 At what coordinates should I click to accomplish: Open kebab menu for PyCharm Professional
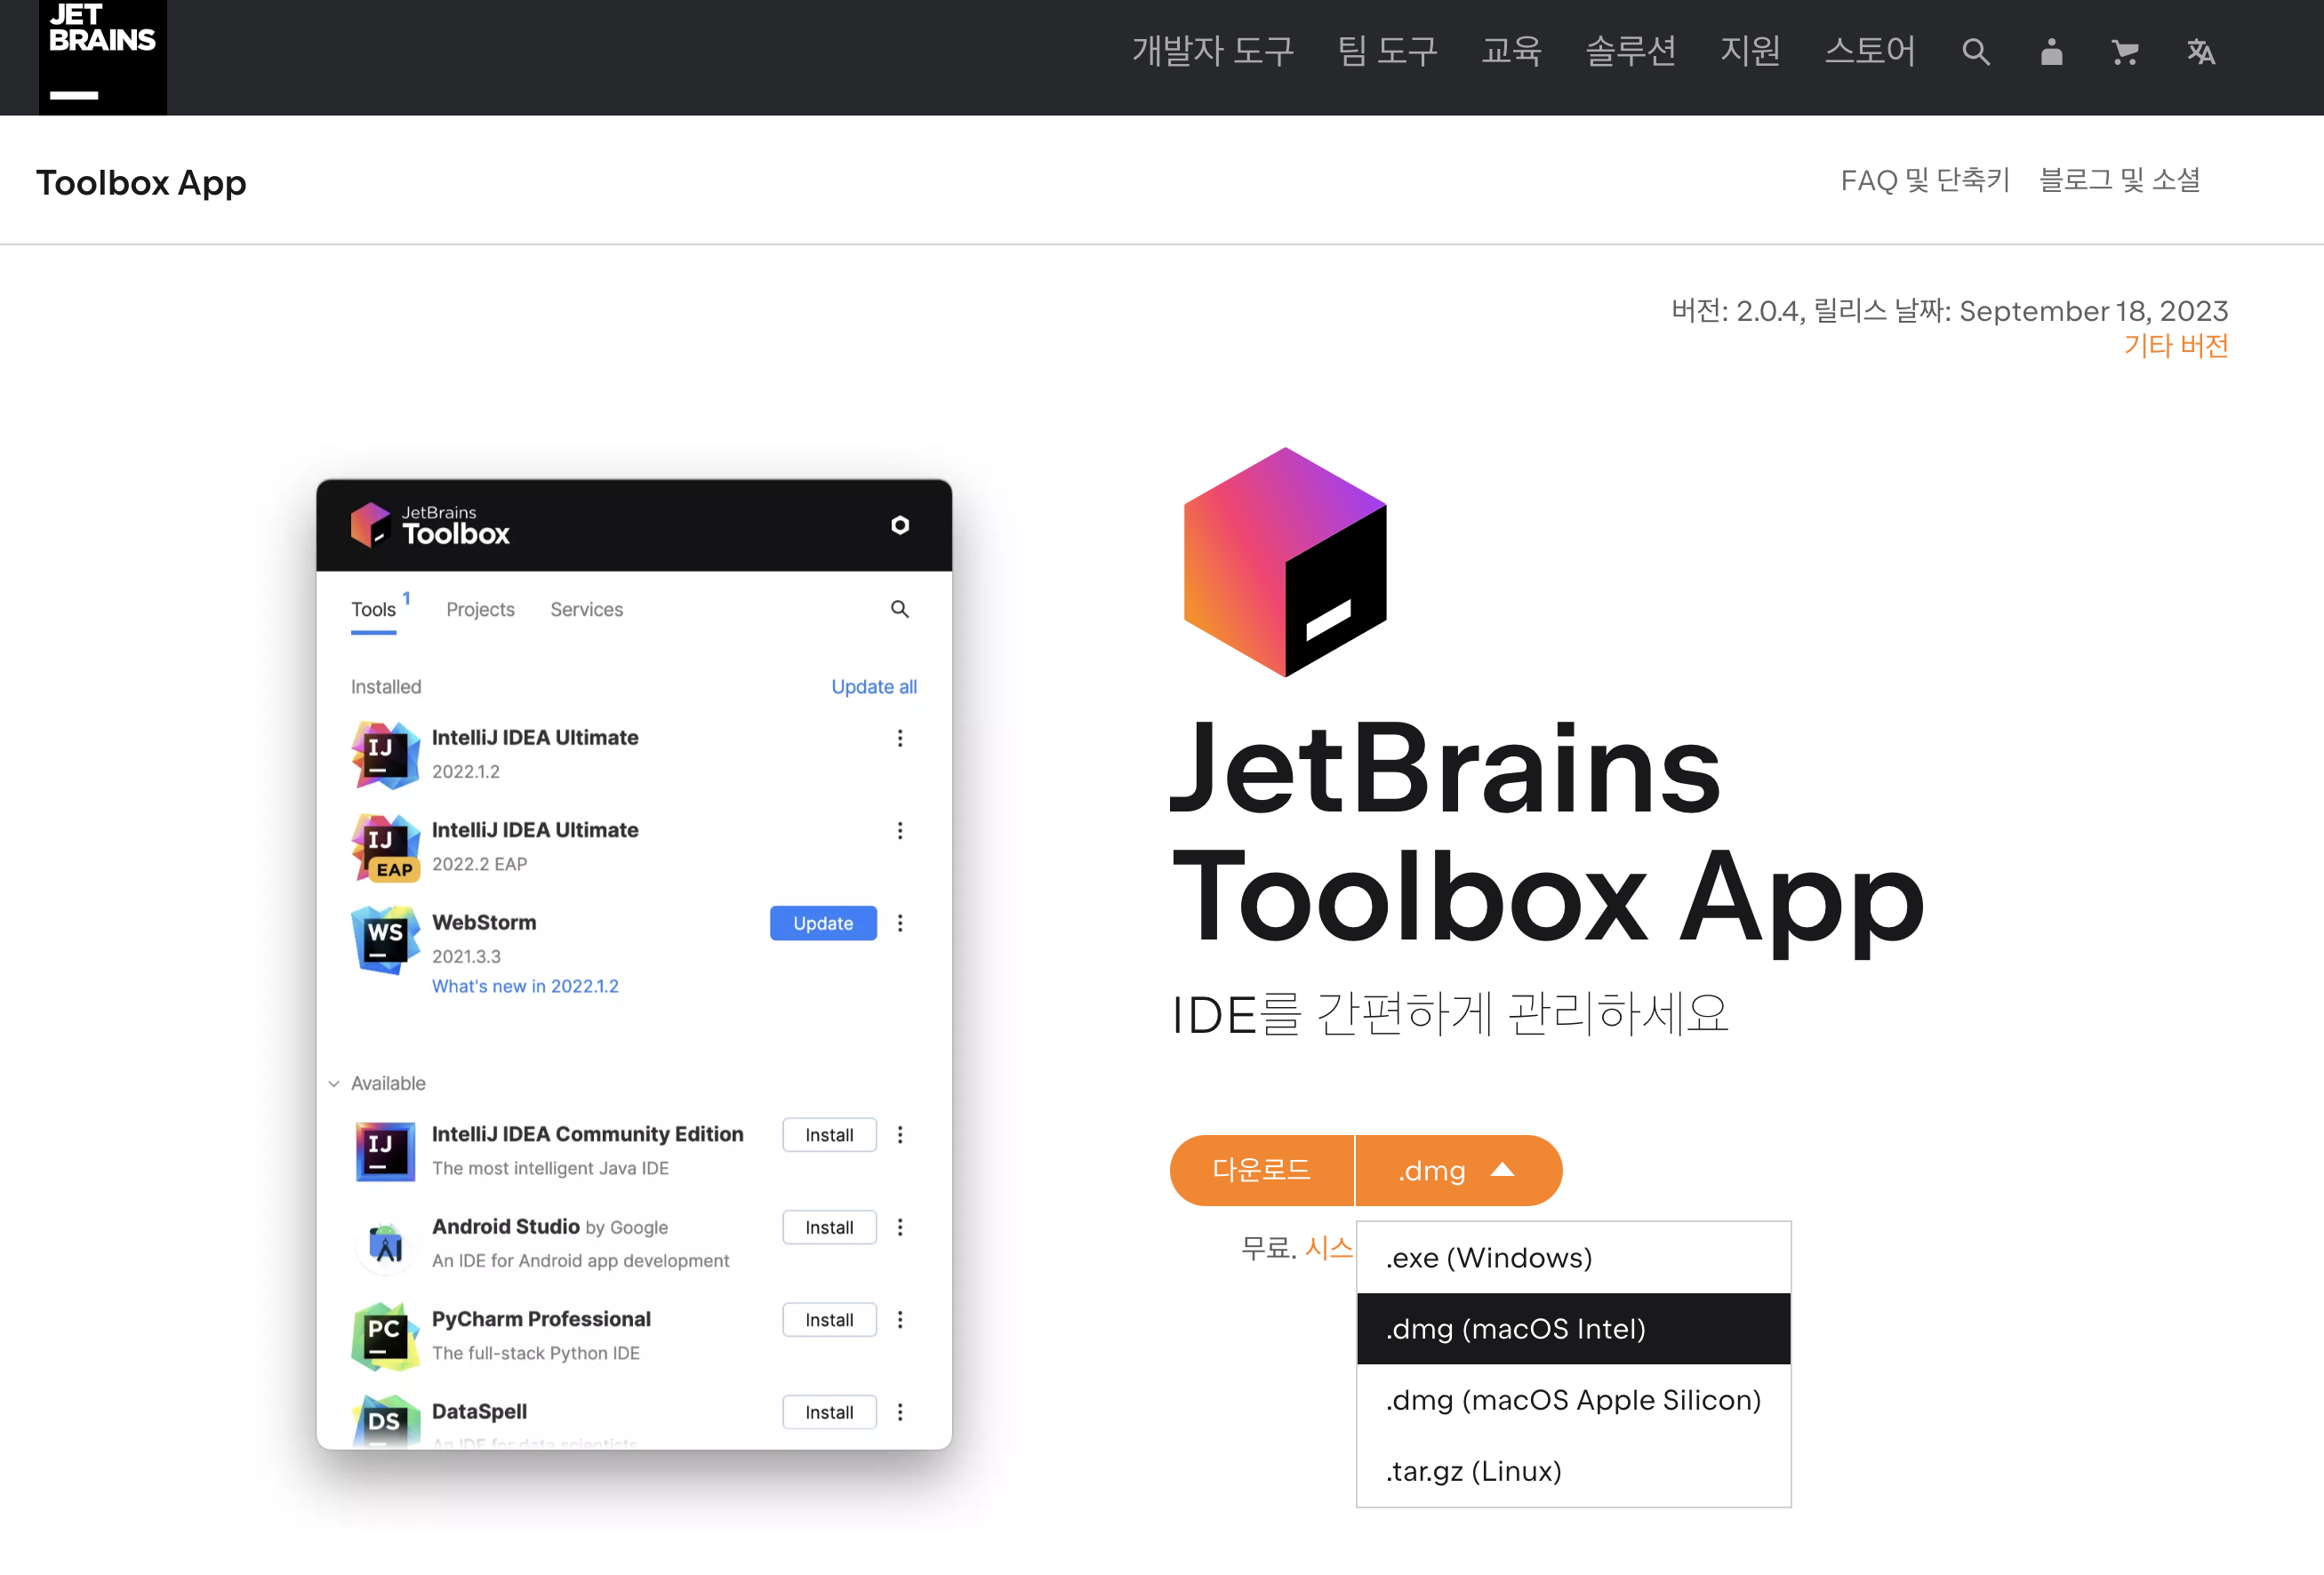(899, 1320)
